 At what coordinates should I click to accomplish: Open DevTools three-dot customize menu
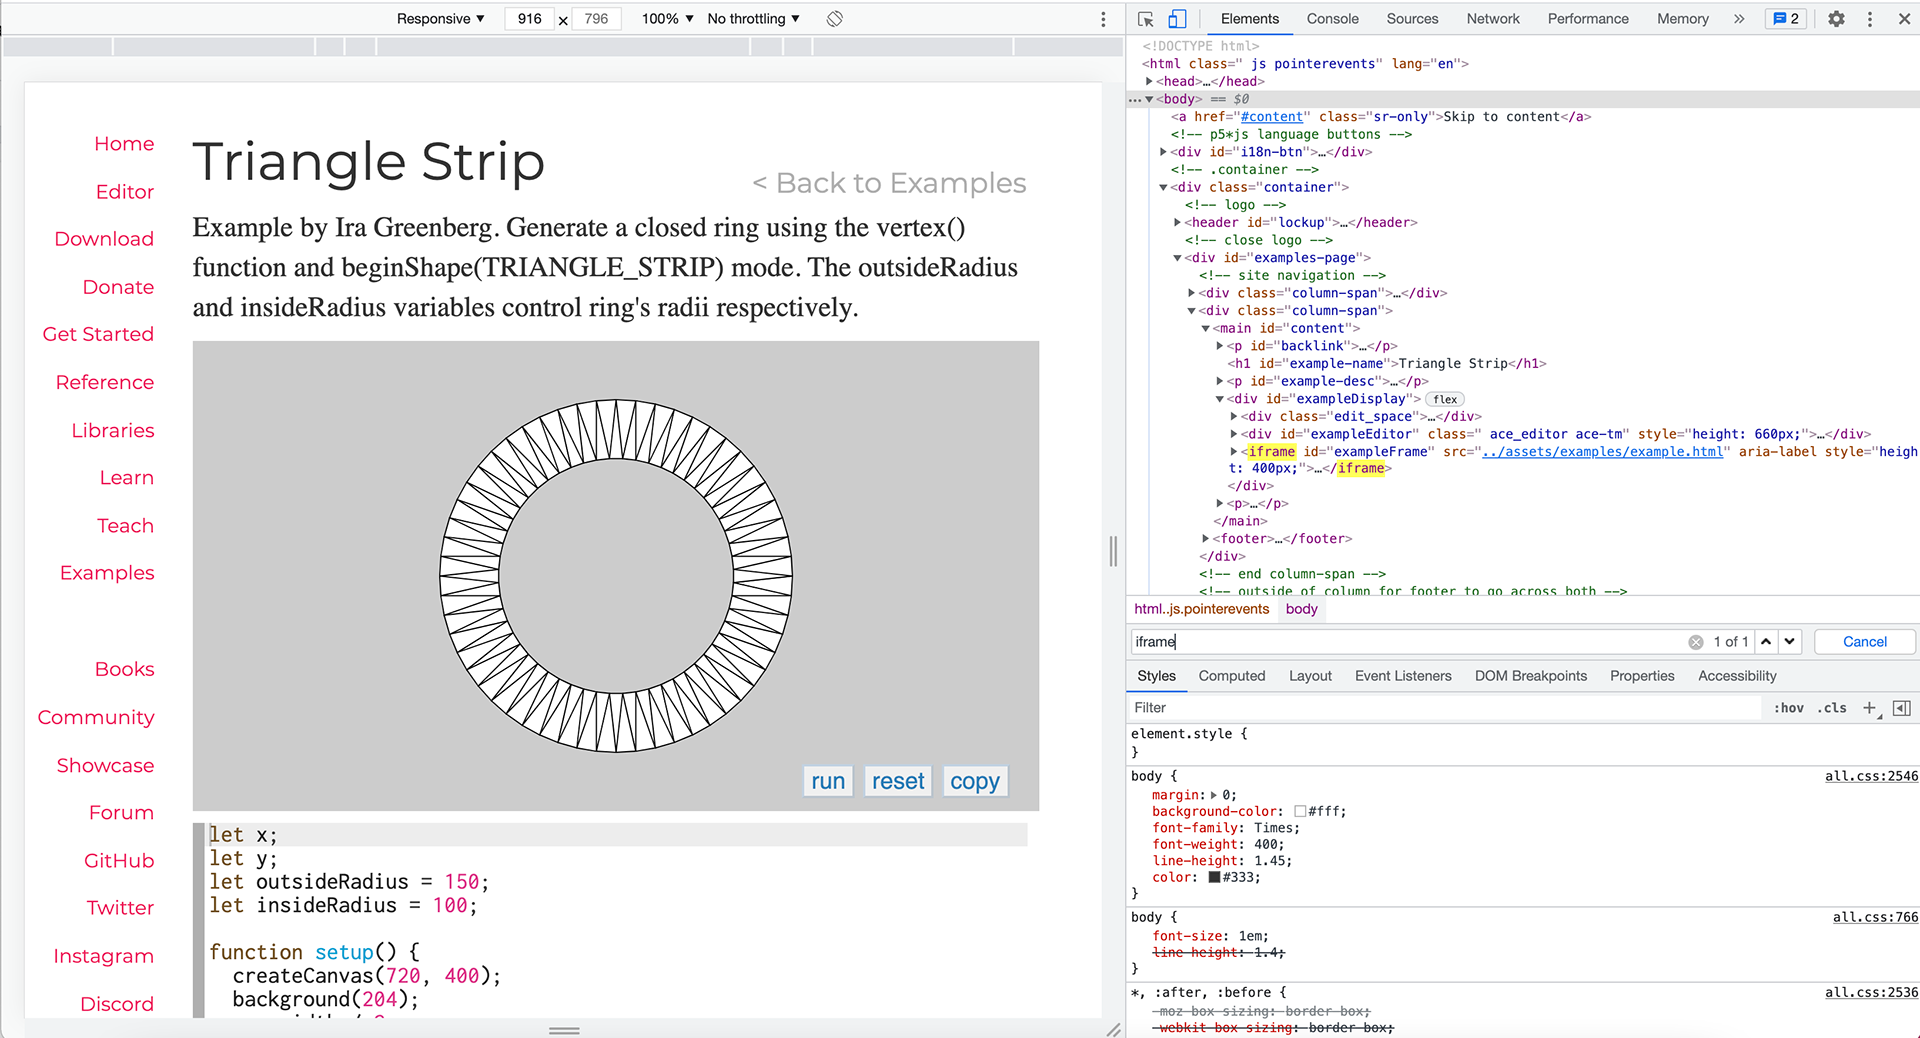click(1869, 19)
